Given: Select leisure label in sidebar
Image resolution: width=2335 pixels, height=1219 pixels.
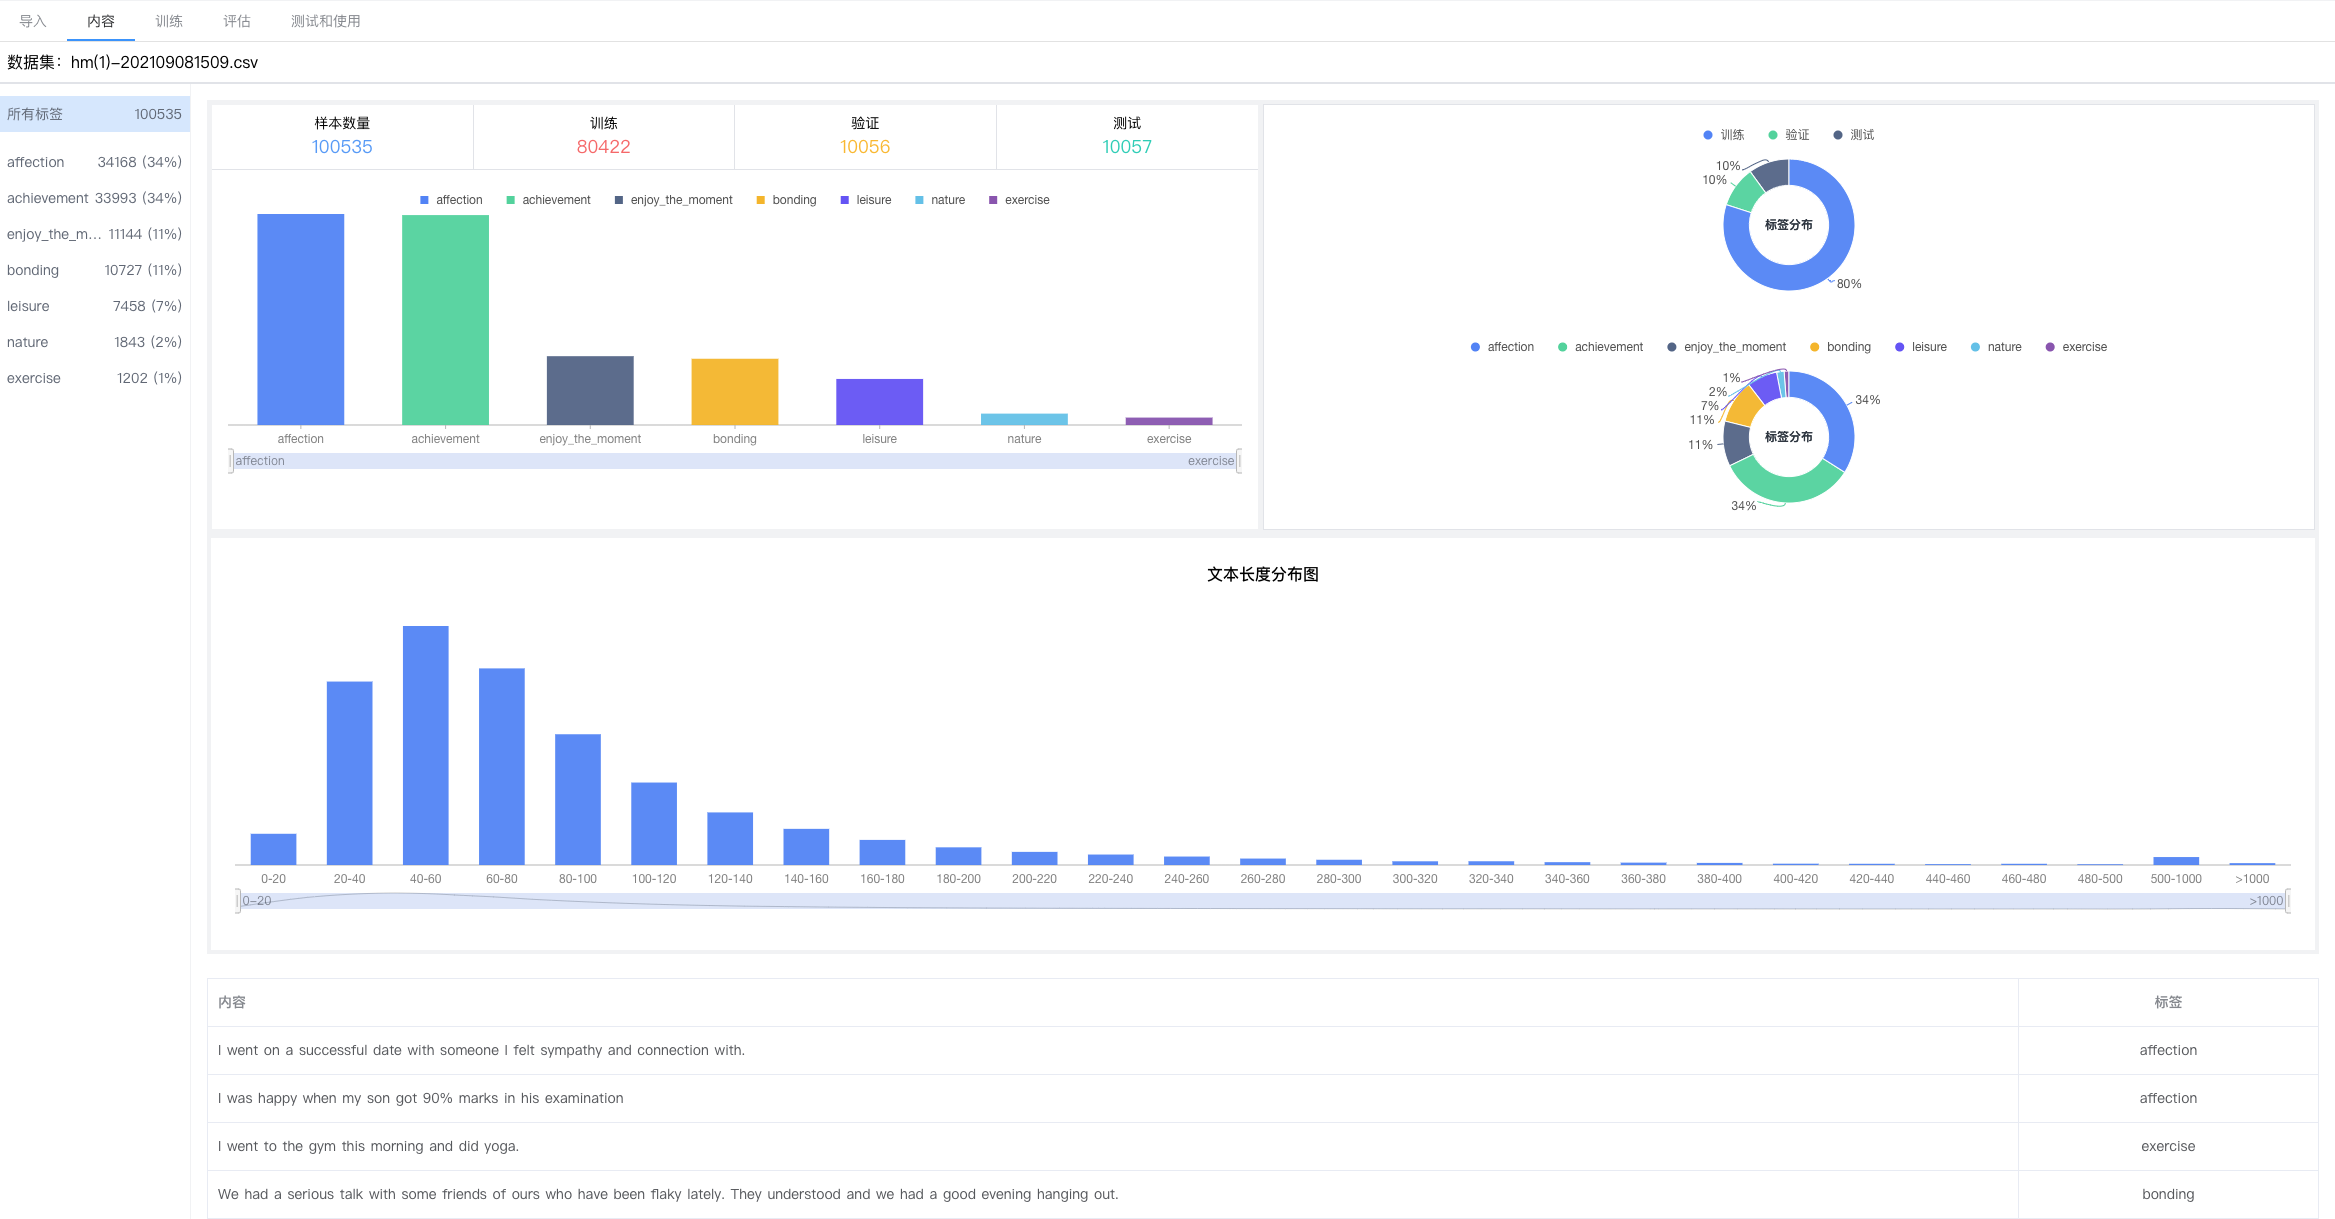Looking at the screenshot, I should [x=95, y=306].
